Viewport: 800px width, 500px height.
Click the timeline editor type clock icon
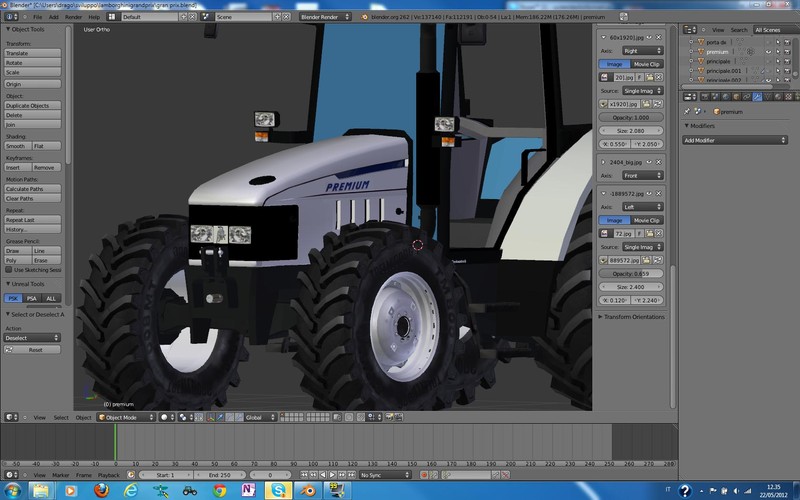point(11,474)
